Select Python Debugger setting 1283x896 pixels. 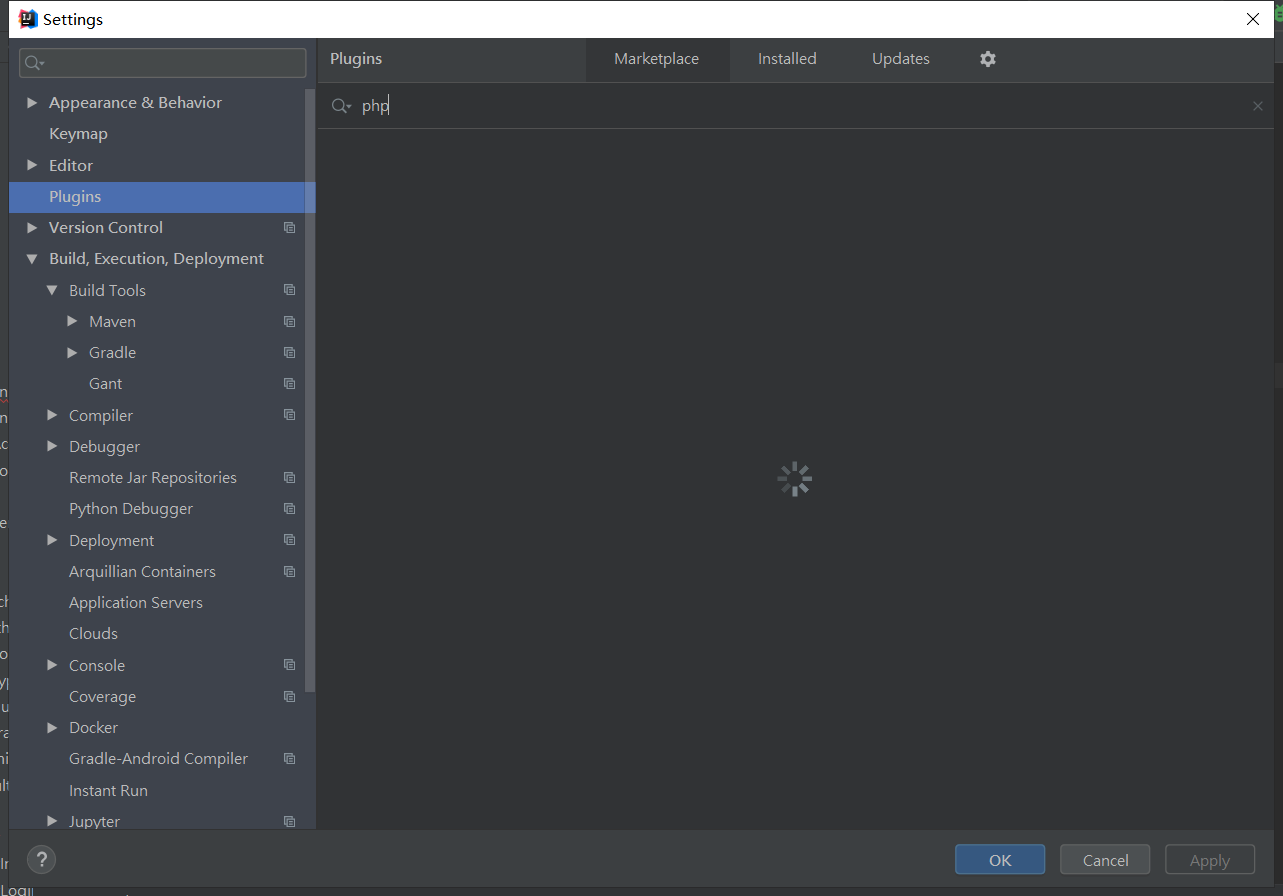click(x=131, y=509)
